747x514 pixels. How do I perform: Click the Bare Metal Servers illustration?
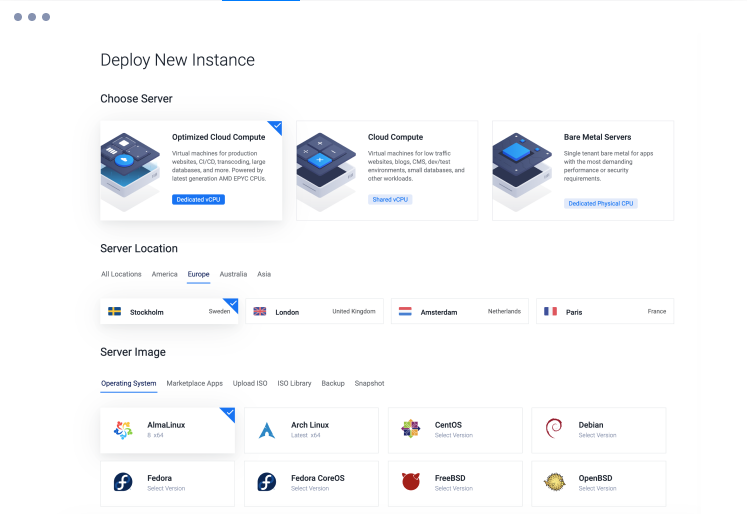(x=522, y=171)
